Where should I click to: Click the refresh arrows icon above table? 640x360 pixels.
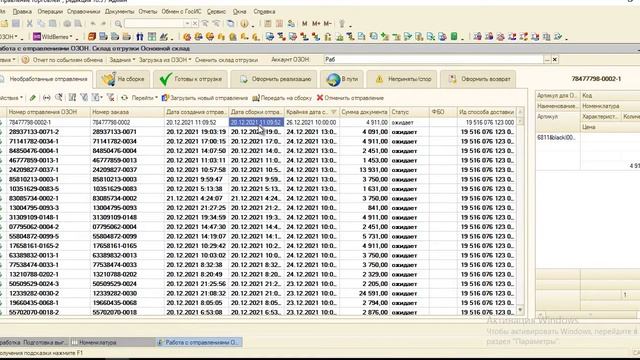(124, 98)
